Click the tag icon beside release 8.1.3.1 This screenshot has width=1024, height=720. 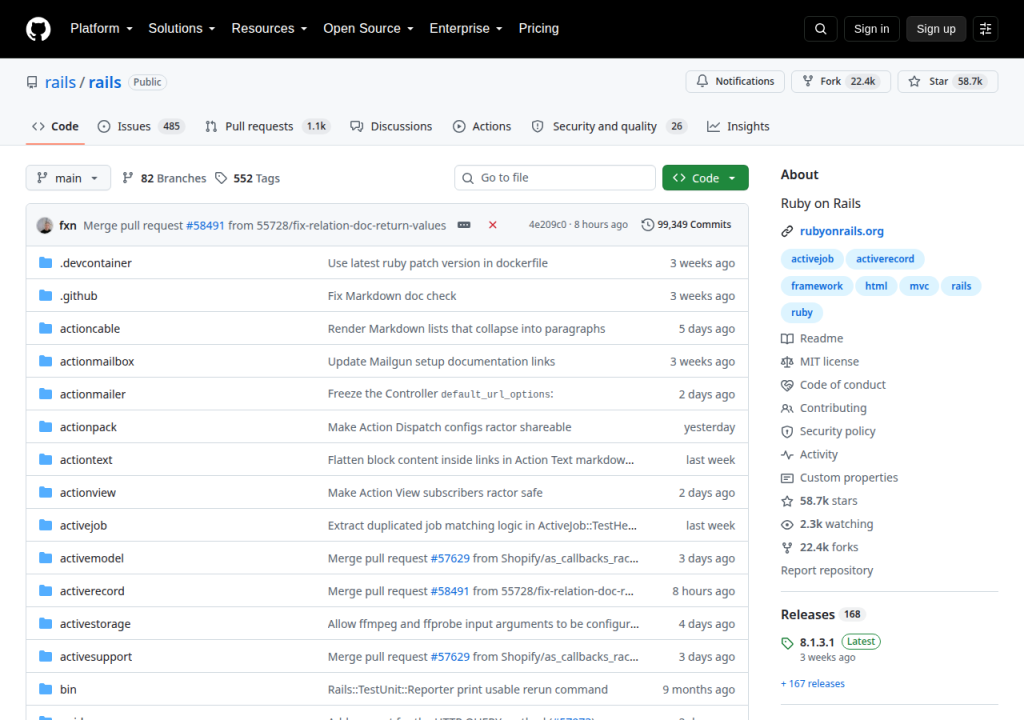787,643
